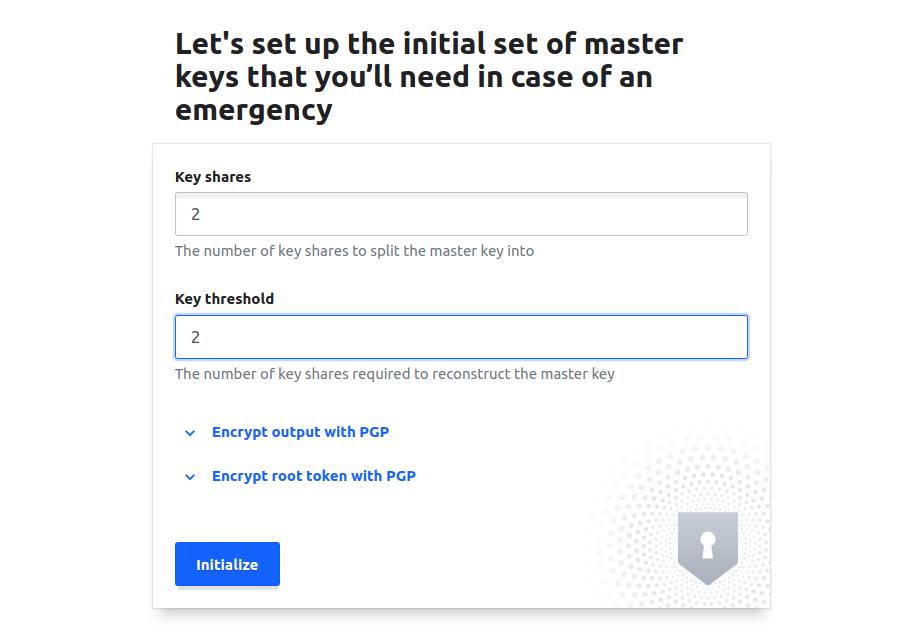Click the heading's first line about master
This screenshot has height=644, width=917.
pyautogui.click(x=429, y=44)
